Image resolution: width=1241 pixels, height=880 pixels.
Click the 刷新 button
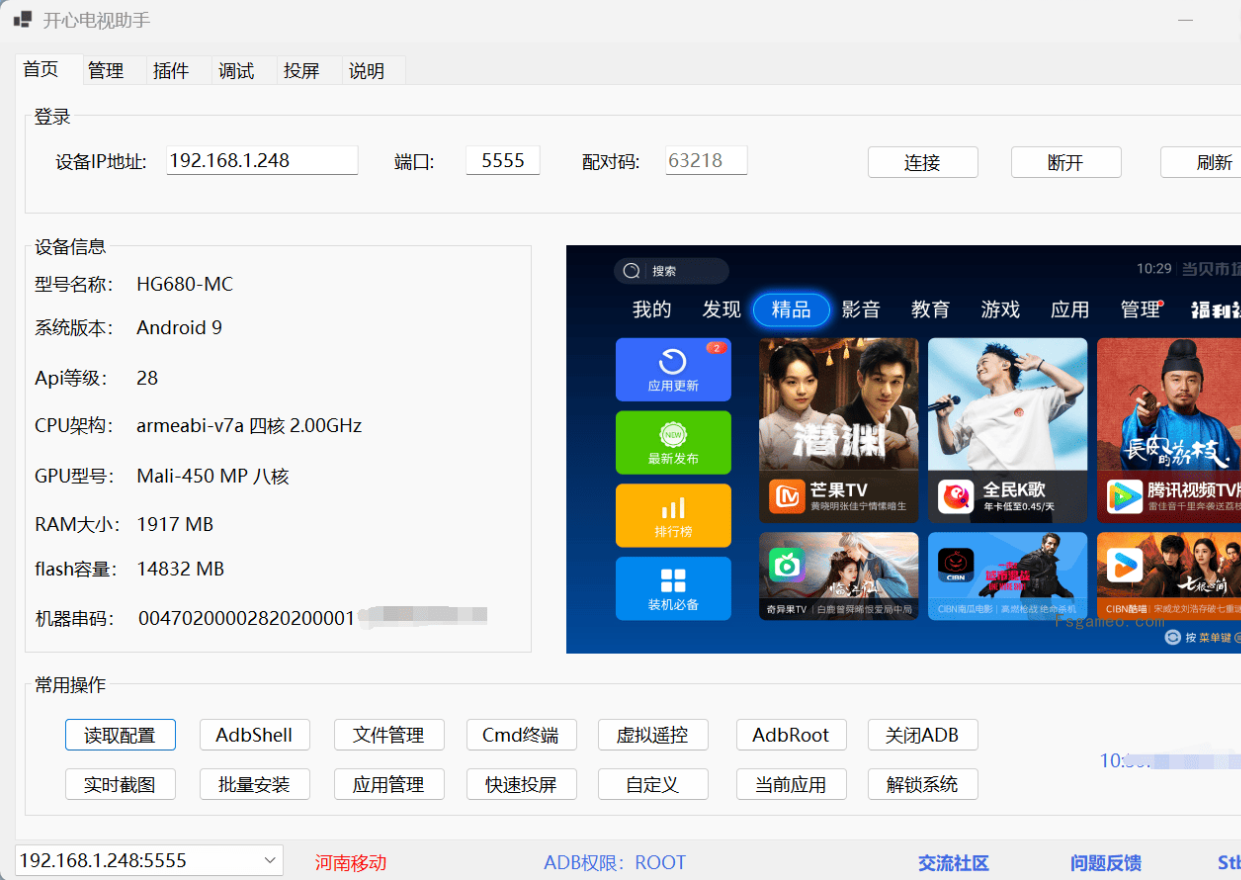pyautogui.click(x=1202, y=162)
